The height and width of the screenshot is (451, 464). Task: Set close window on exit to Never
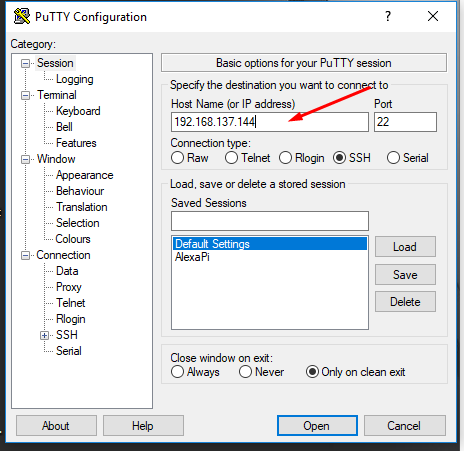click(245, 372)
